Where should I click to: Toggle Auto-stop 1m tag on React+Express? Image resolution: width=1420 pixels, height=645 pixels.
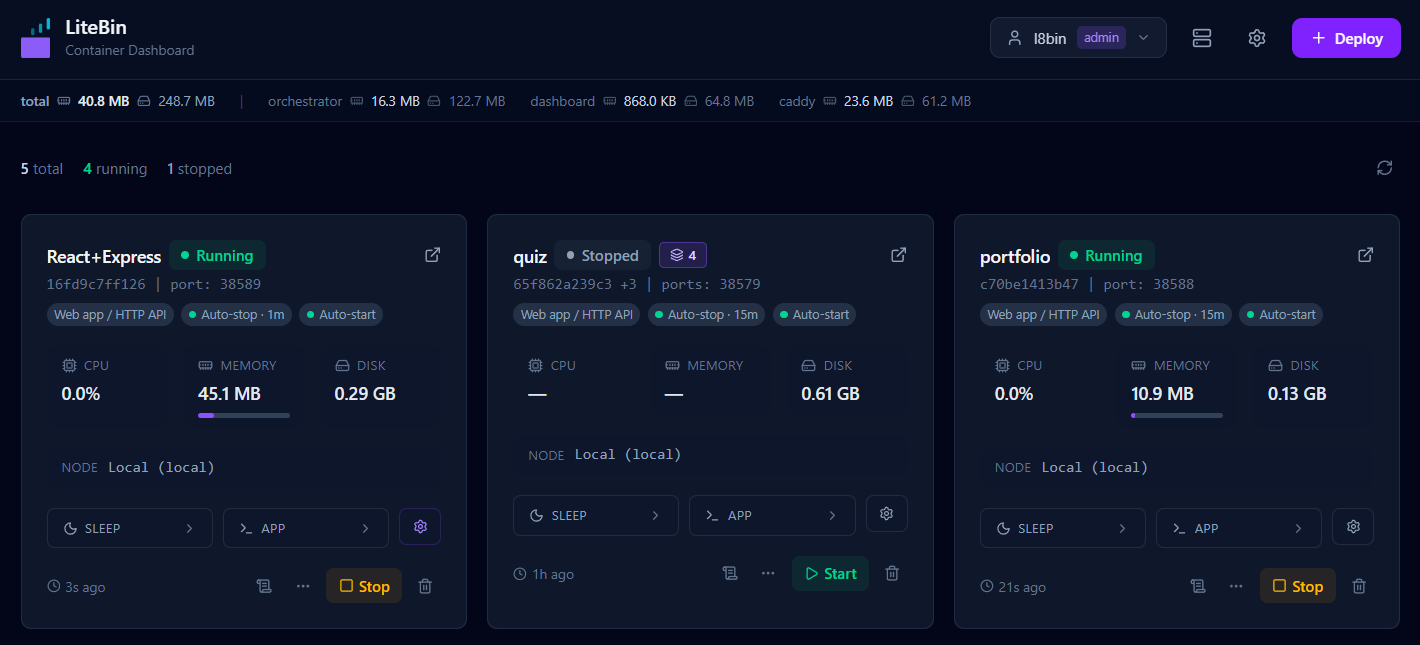pos(236,314)
